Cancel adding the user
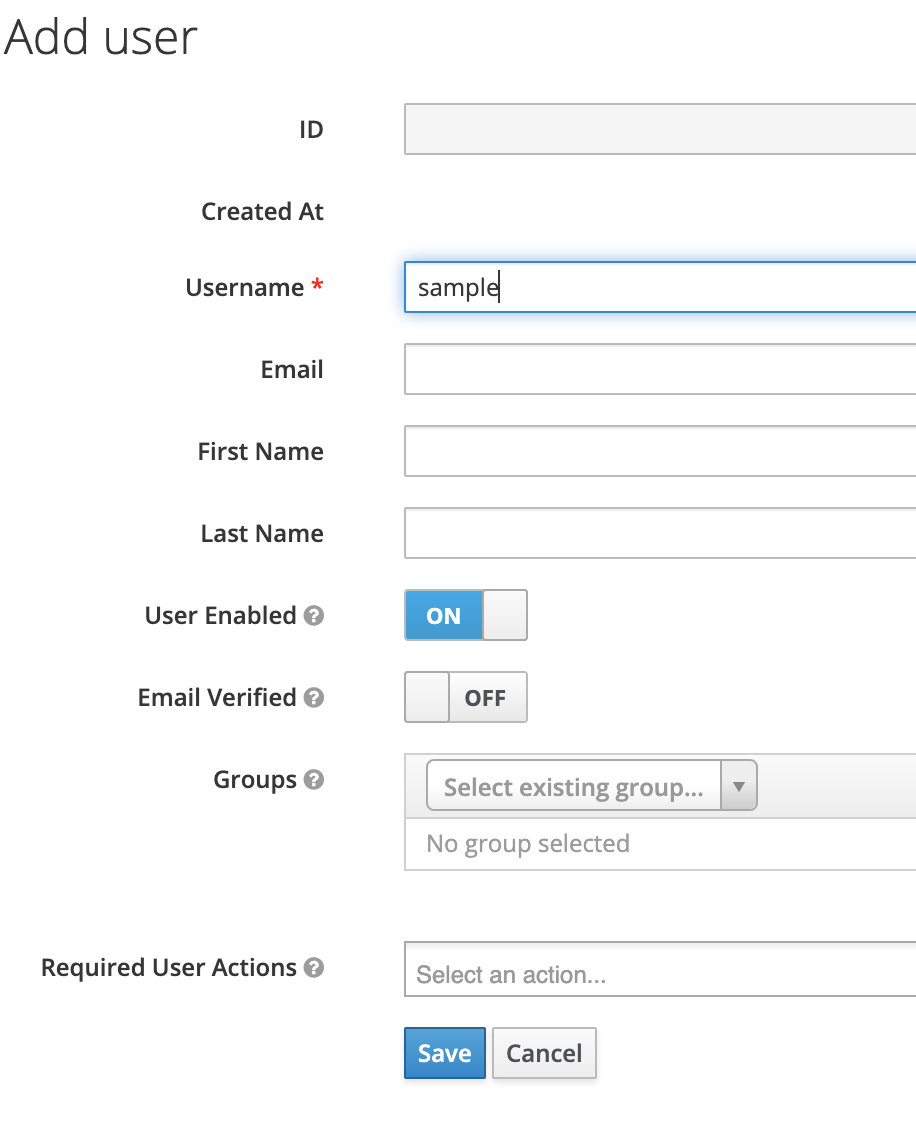The height and width of the screenshot is (1128, 916). 544,1053
